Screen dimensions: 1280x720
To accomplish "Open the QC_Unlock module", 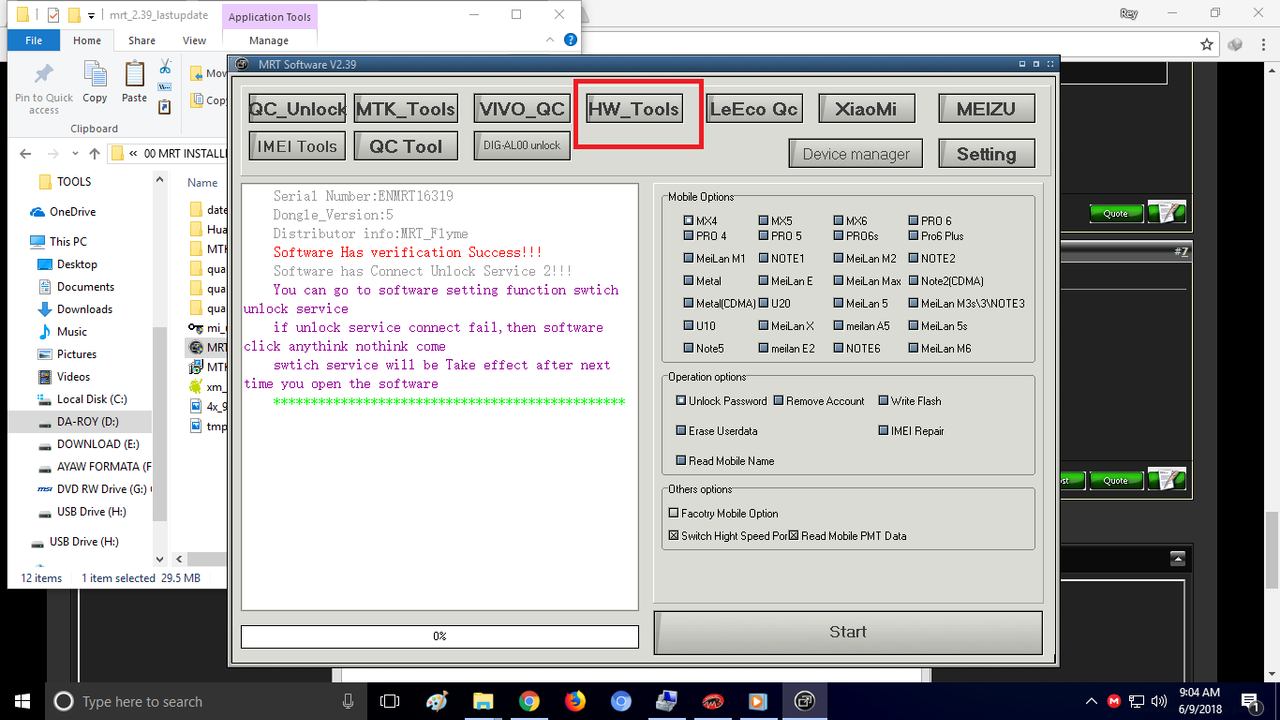I will tap(297, 109).
